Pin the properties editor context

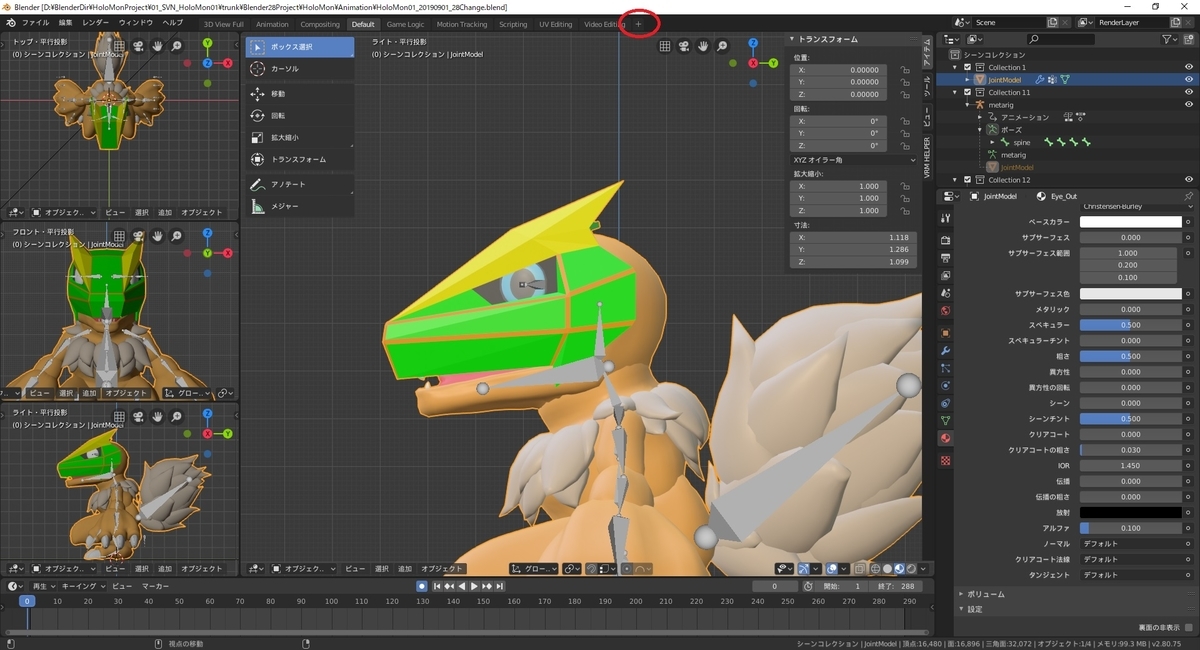click(1188, 197)
